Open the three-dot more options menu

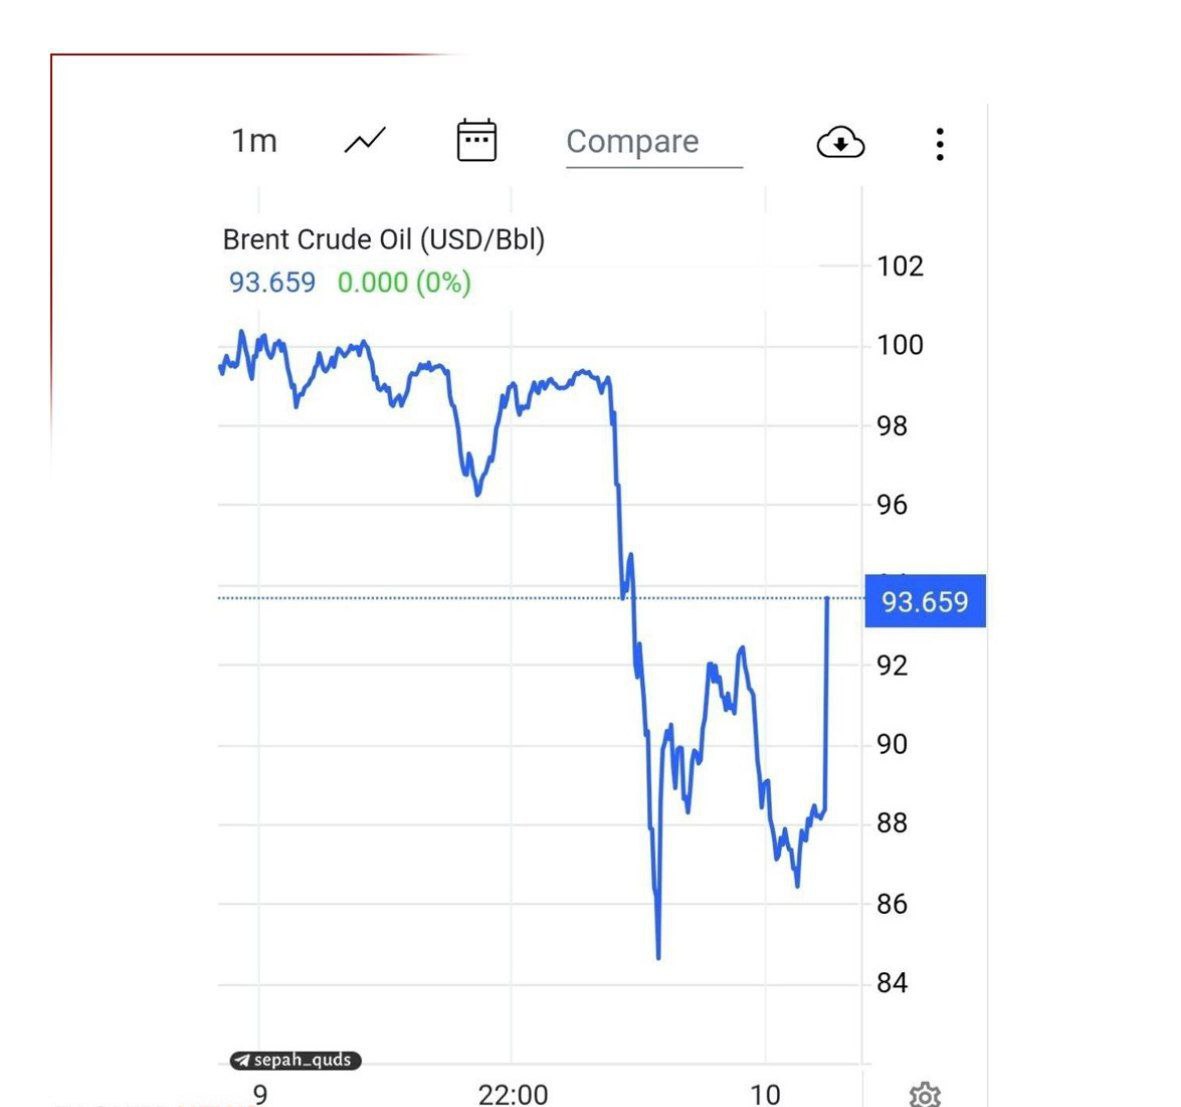coord(939,144)
